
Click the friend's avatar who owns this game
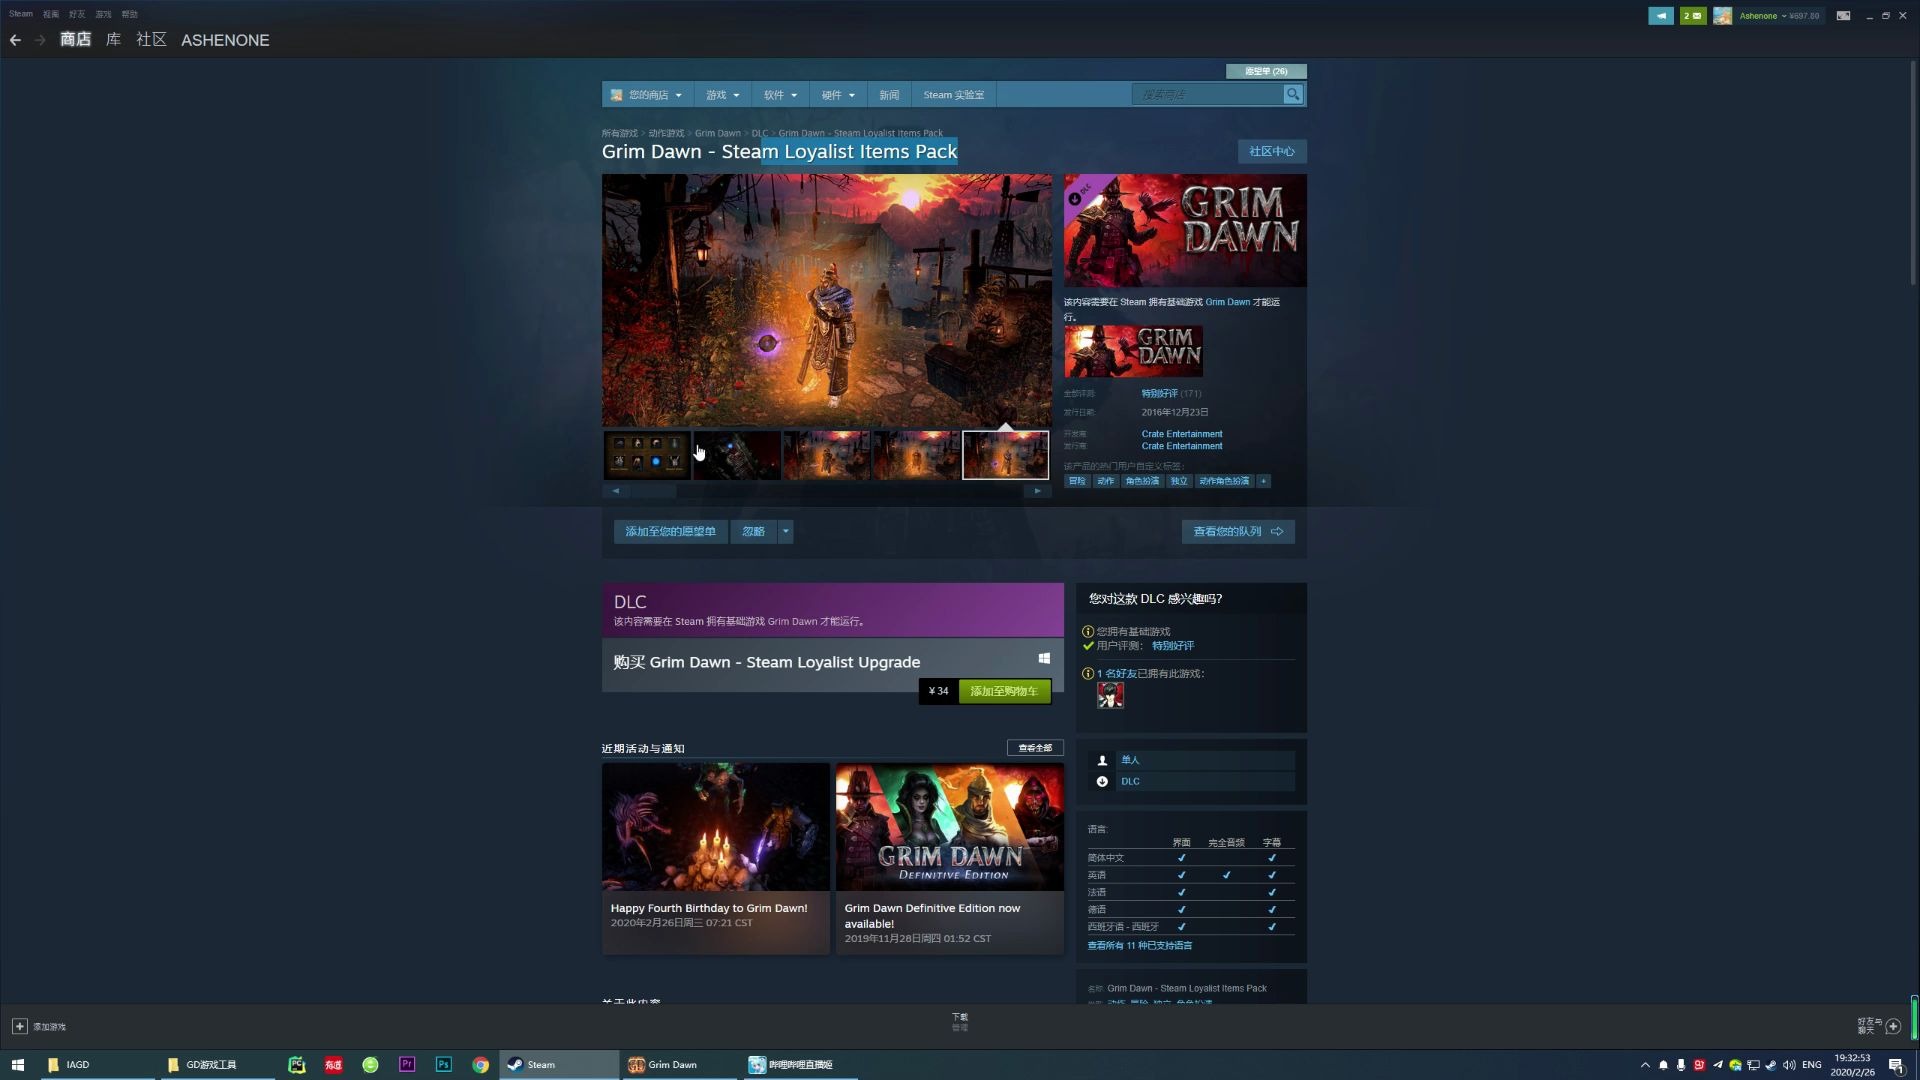pos(1110,696)
